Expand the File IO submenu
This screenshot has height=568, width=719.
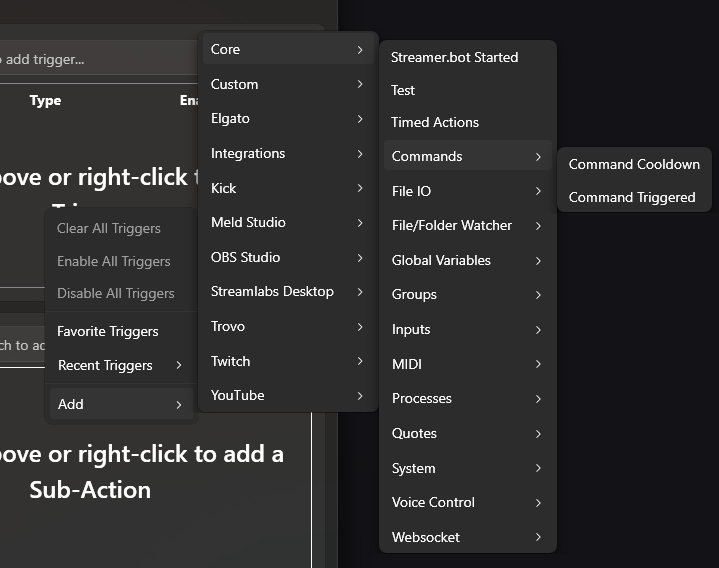tap(466, 191)
